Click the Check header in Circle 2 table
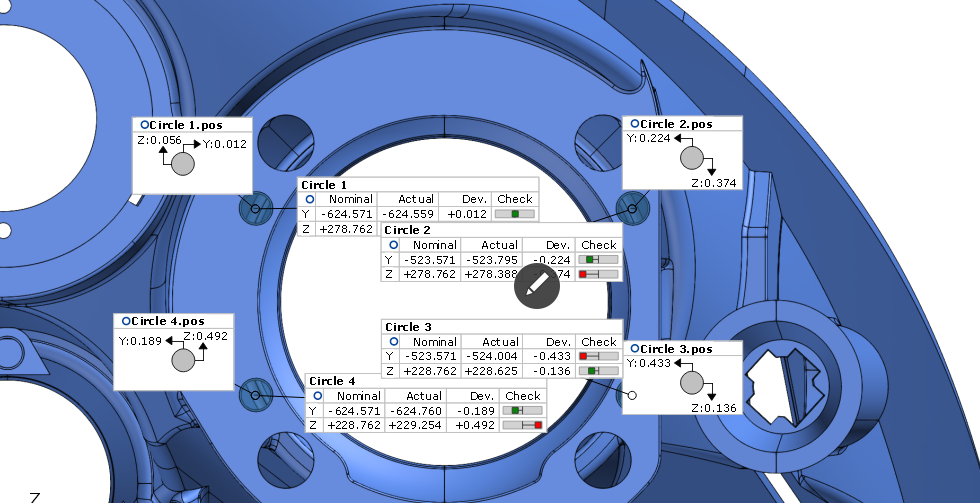The height and width of the screenshot is (503, 980). click(x=598, y=245)
